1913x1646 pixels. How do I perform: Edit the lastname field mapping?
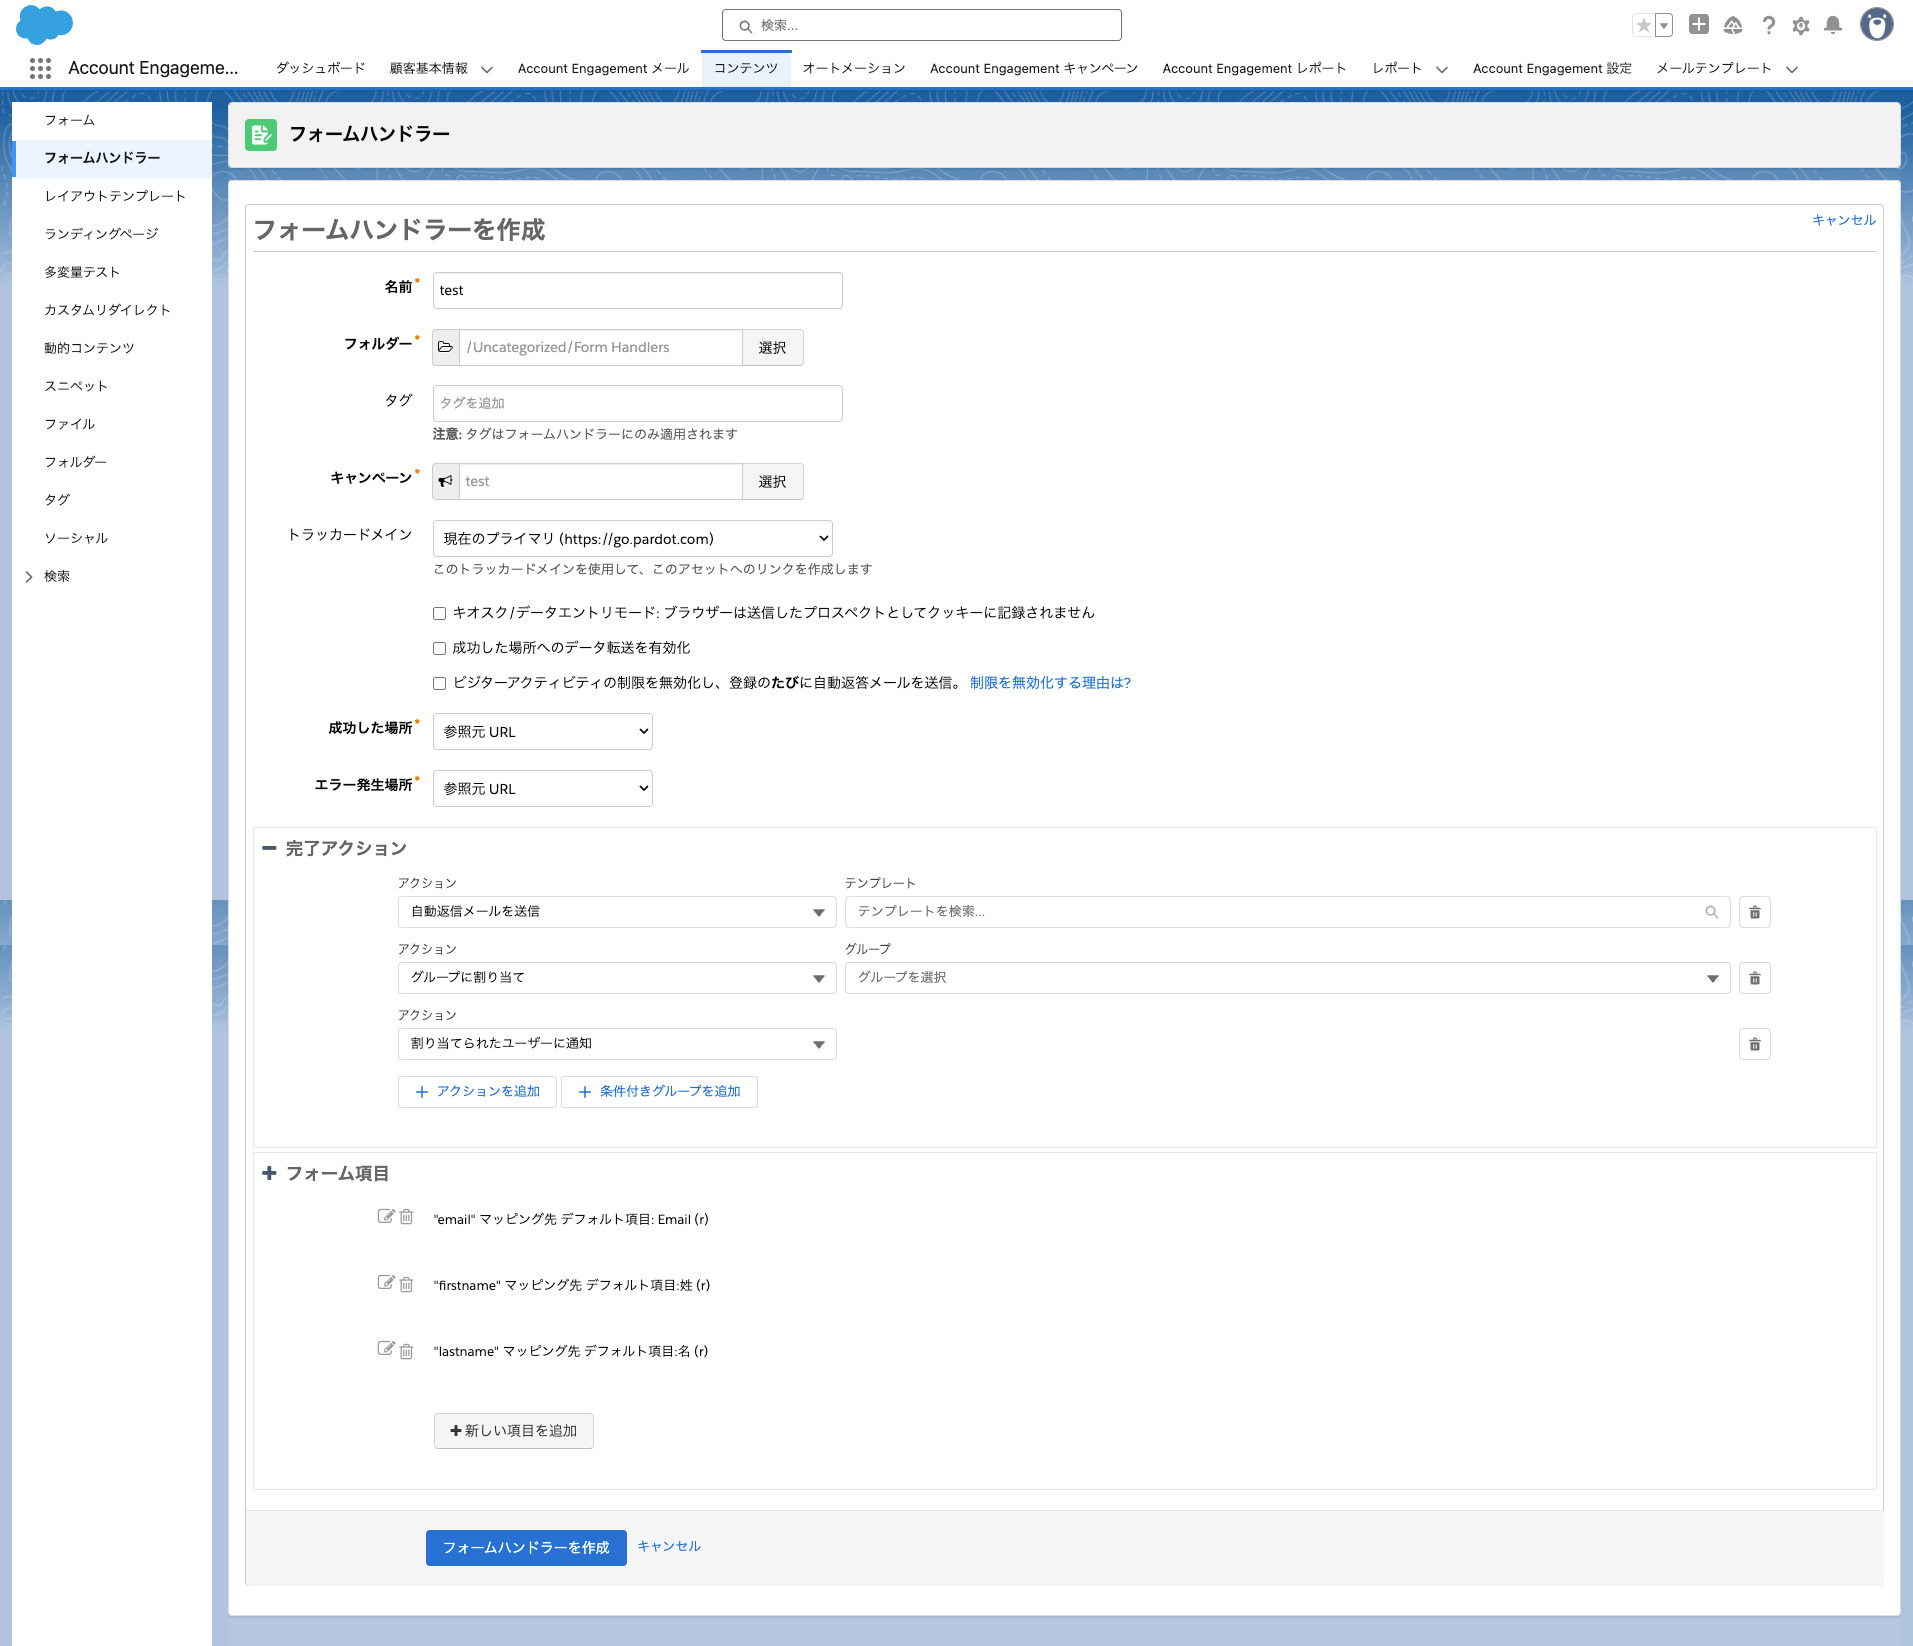[386, 1349]
